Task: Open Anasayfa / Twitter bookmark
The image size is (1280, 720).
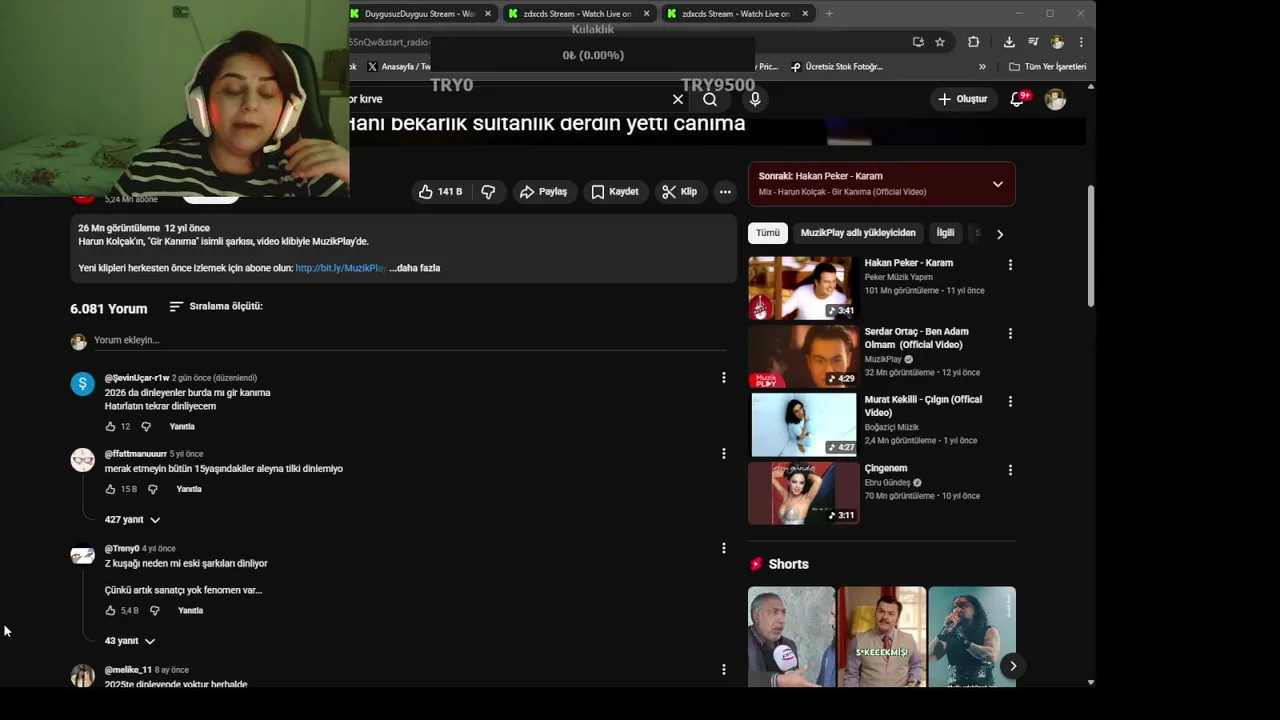Action: coord(398,67)
